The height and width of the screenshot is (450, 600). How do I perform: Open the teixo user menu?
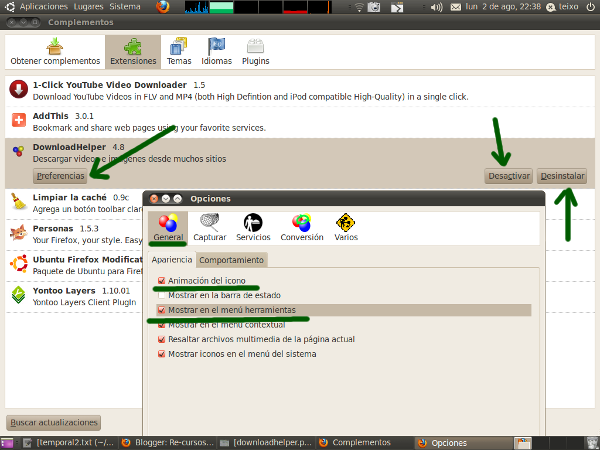tap(562, 7)
